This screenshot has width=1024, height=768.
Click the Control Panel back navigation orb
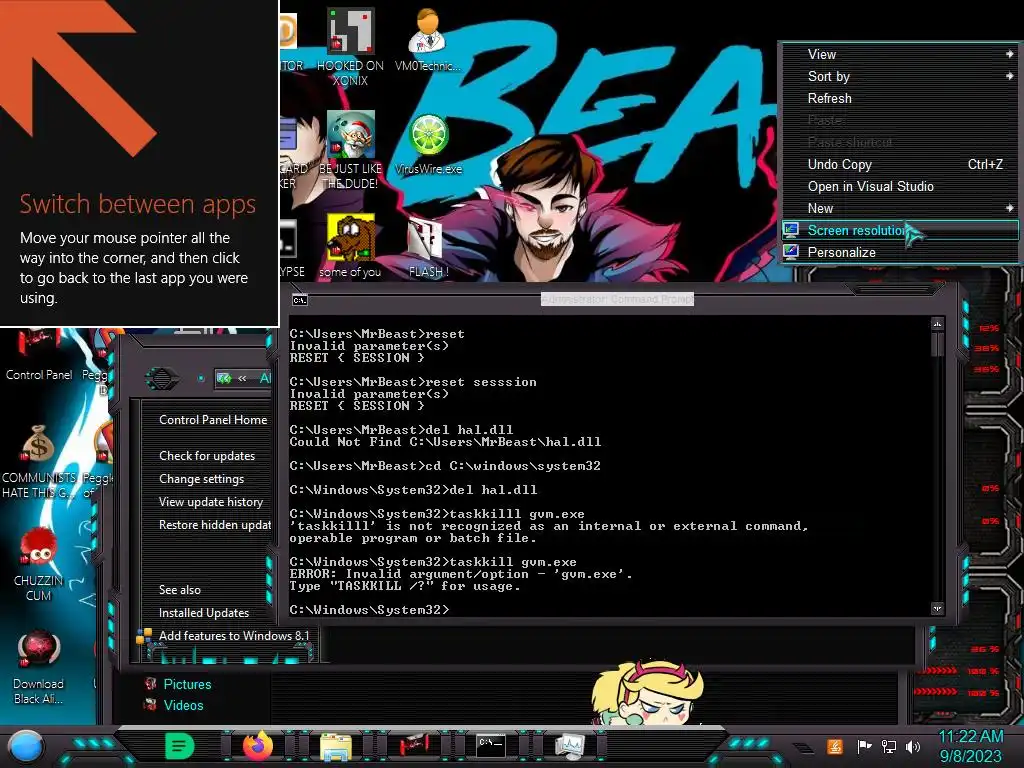[x=161, y=378]
